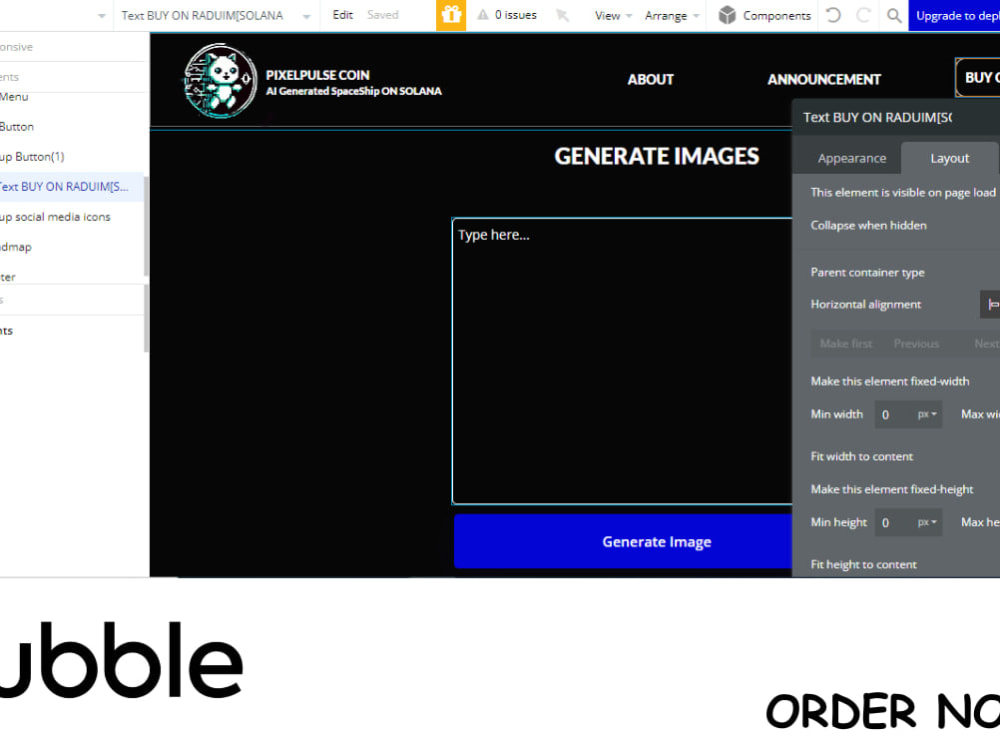The height and width of the screenshot is (750, 1000).
Task: Redo the last action
Action: point(864,15)
